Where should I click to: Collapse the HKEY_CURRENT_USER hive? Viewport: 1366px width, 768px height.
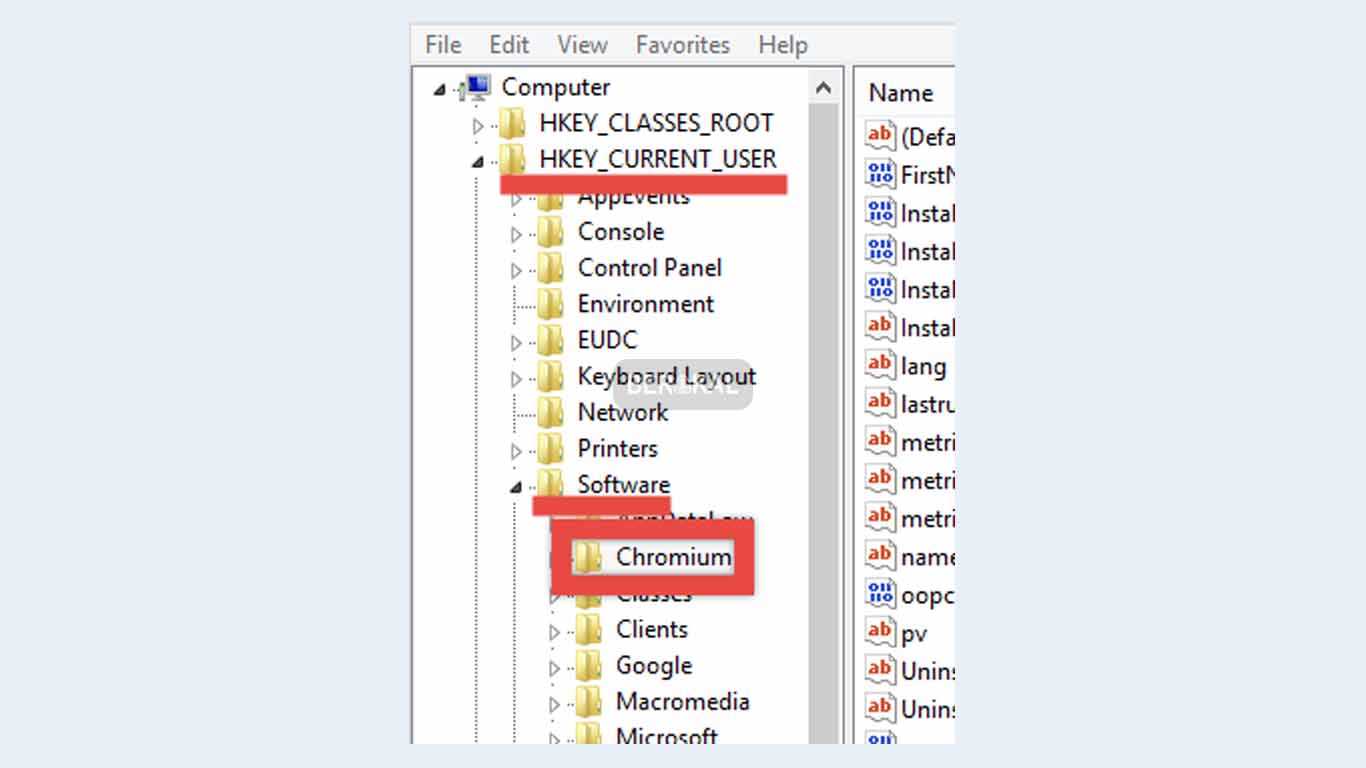tap(477, 161)
